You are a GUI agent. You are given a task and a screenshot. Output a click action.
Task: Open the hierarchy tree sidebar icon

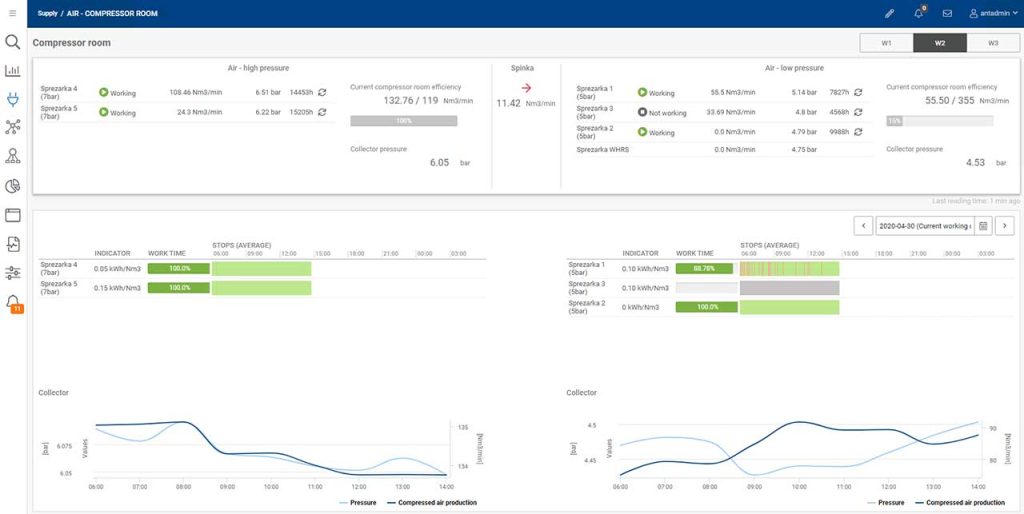pyautogui.click(x=13, y=155)
